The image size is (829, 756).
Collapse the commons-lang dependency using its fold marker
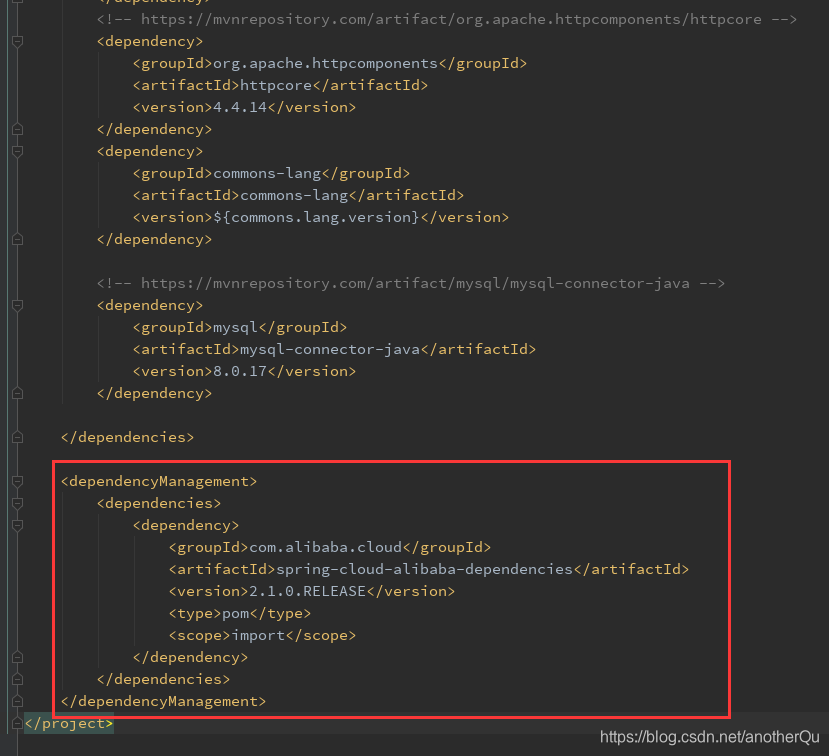tap(17, 151)
